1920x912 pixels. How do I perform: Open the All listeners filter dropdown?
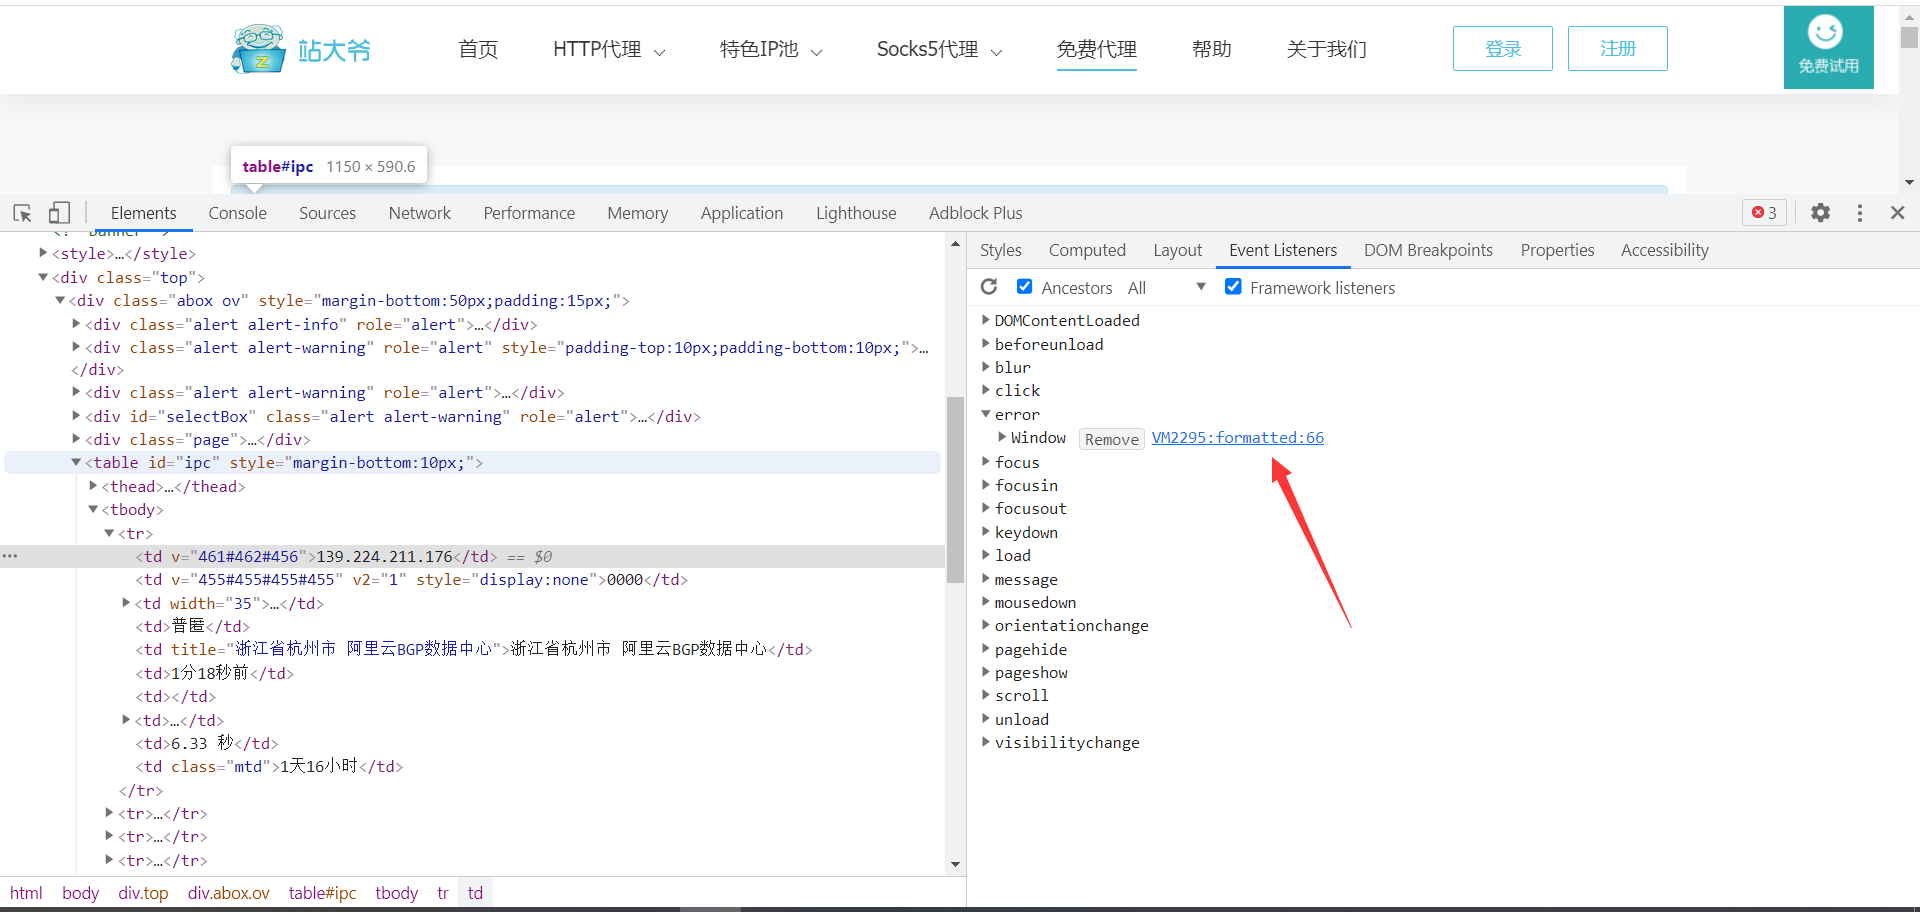point(1166,288)
